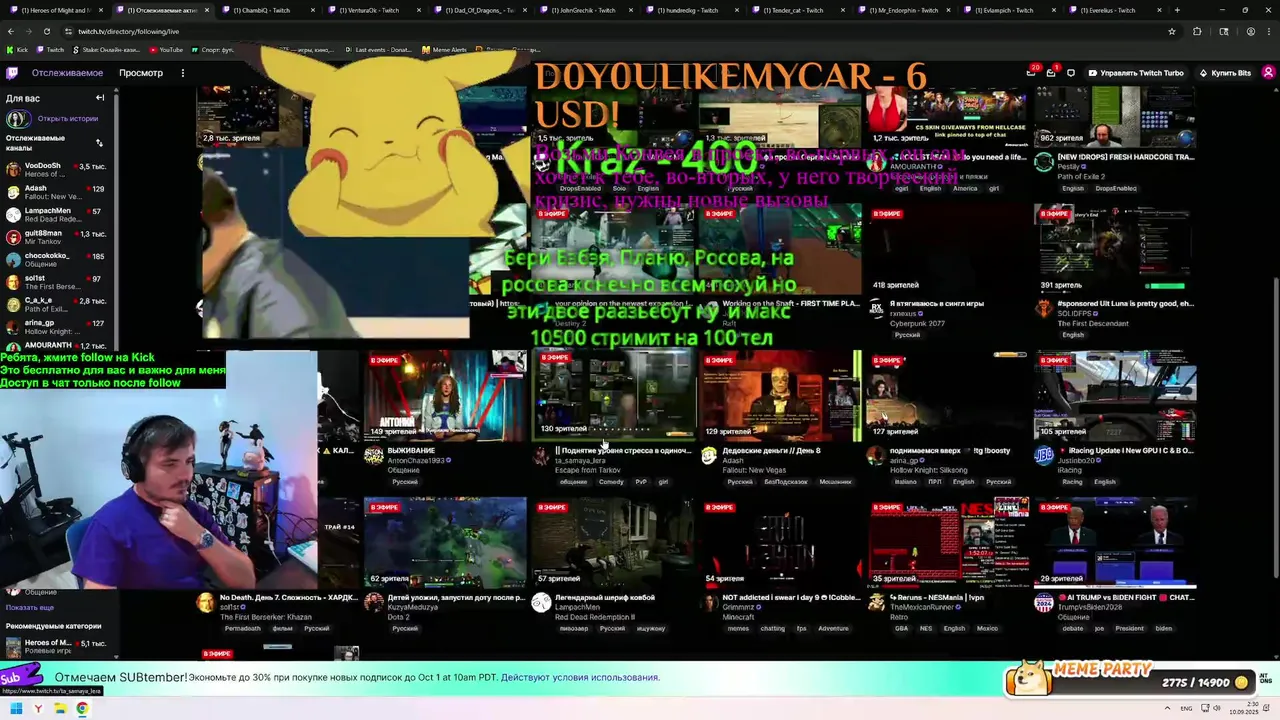Open Chrome from Windows taskbar
Image resolution: width=1280 pixels, height=720 pixels.
coord(82,709)
